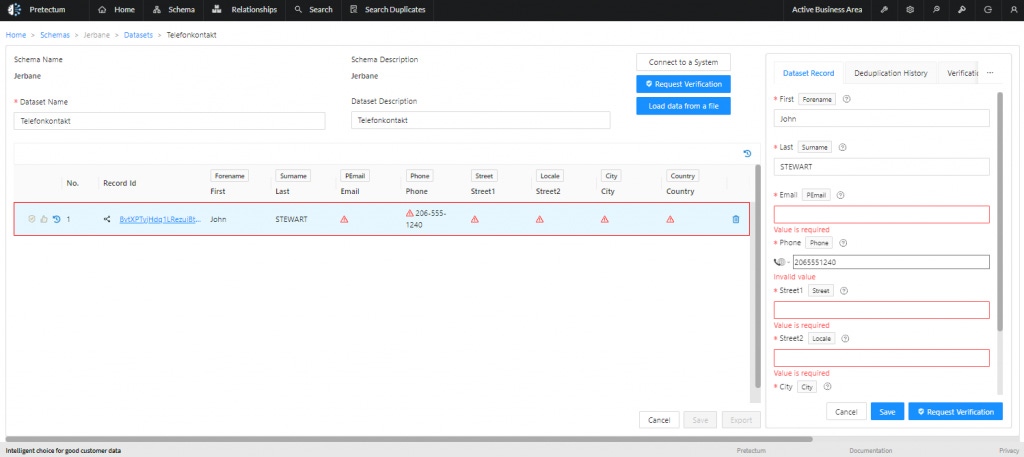Click the help icon next to Street1
This screenshot has width=1024, height=457.
[844, 291]
